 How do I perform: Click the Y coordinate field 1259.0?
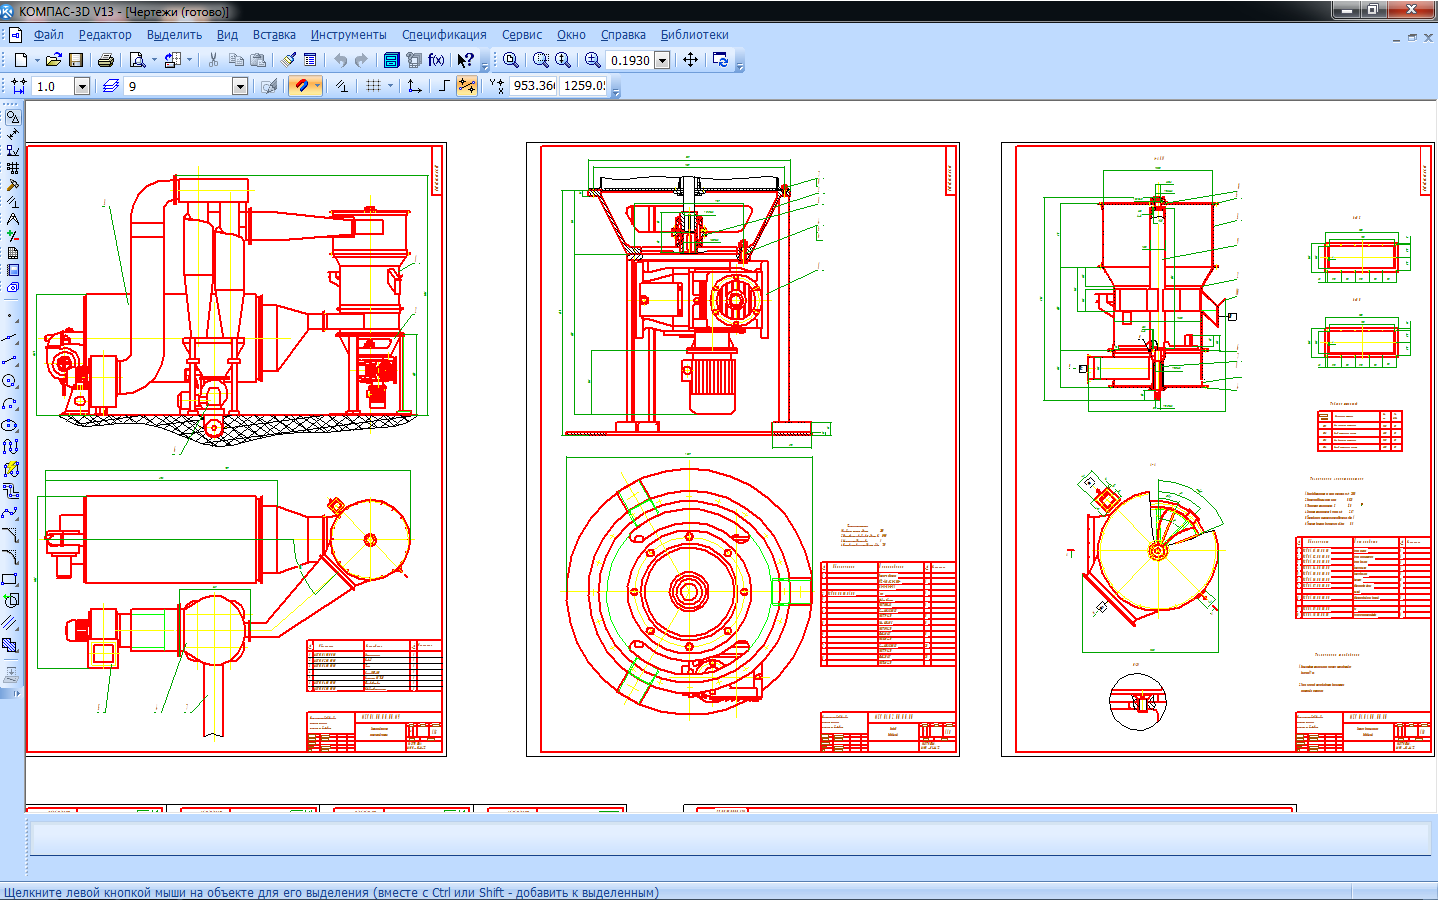click(x=584, y=86)
